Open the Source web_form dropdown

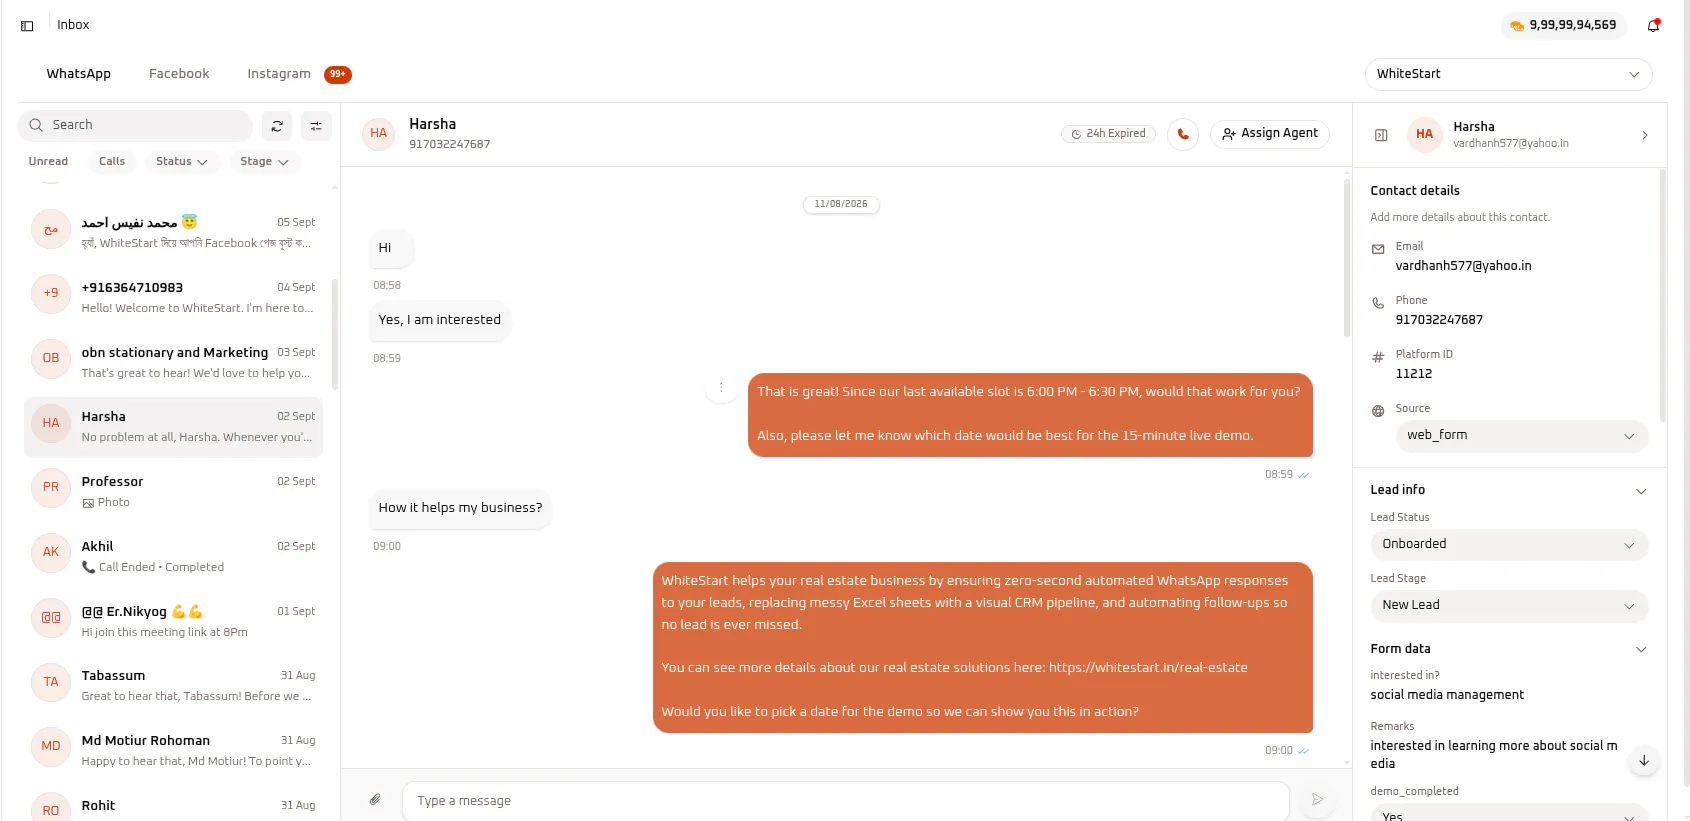pos(1521,436)
